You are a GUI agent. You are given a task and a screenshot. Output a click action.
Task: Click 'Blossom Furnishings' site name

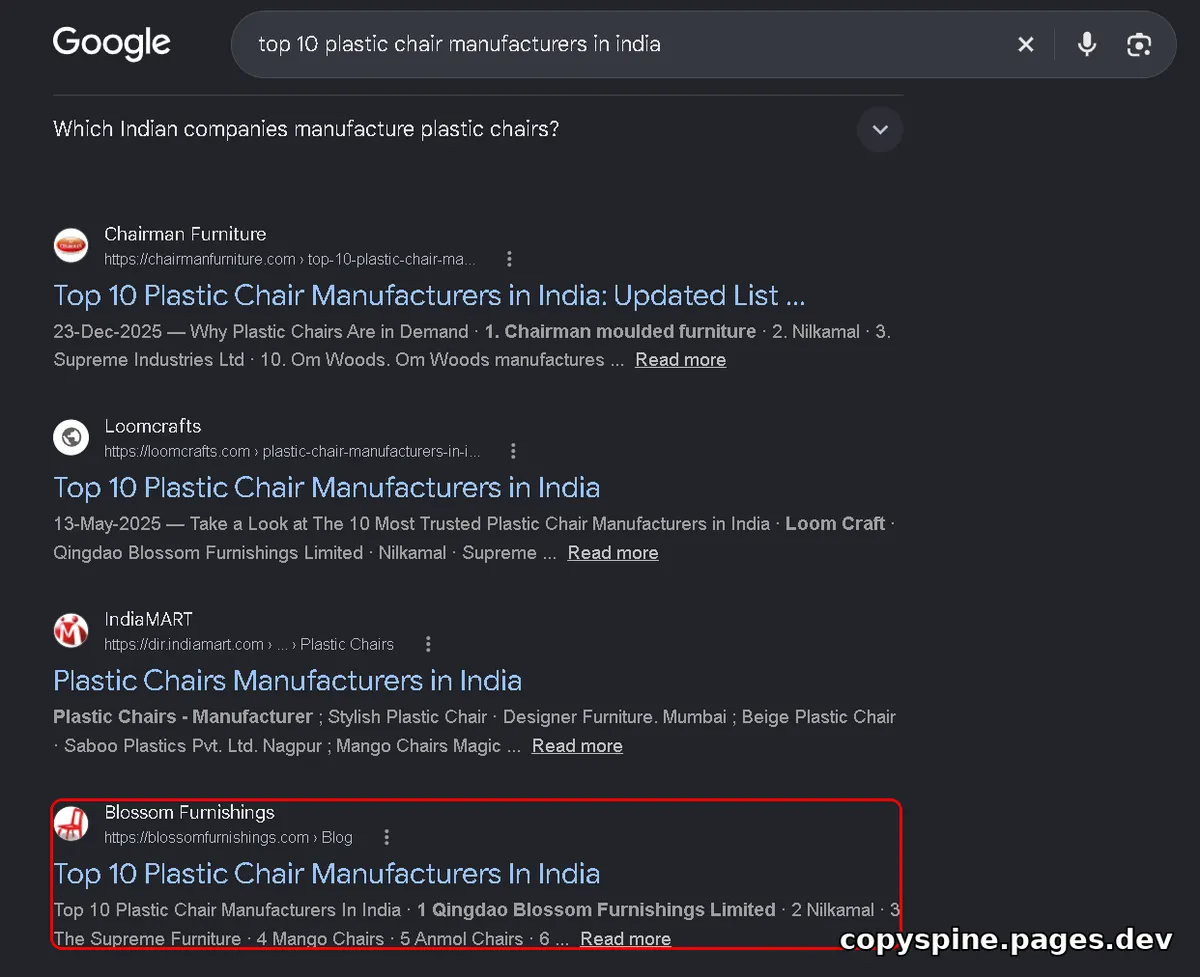click(189, 812)
